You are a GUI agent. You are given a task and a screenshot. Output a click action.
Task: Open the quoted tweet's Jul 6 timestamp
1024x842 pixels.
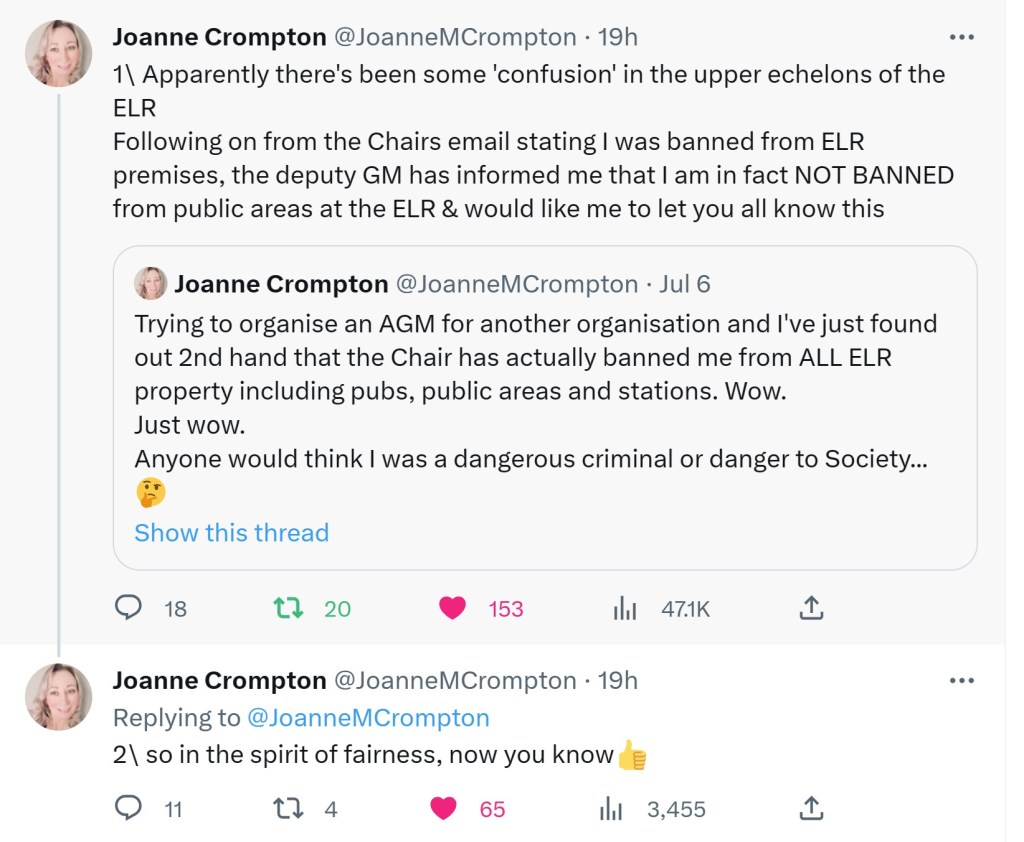pyautogui.click(x=685, y=284)
